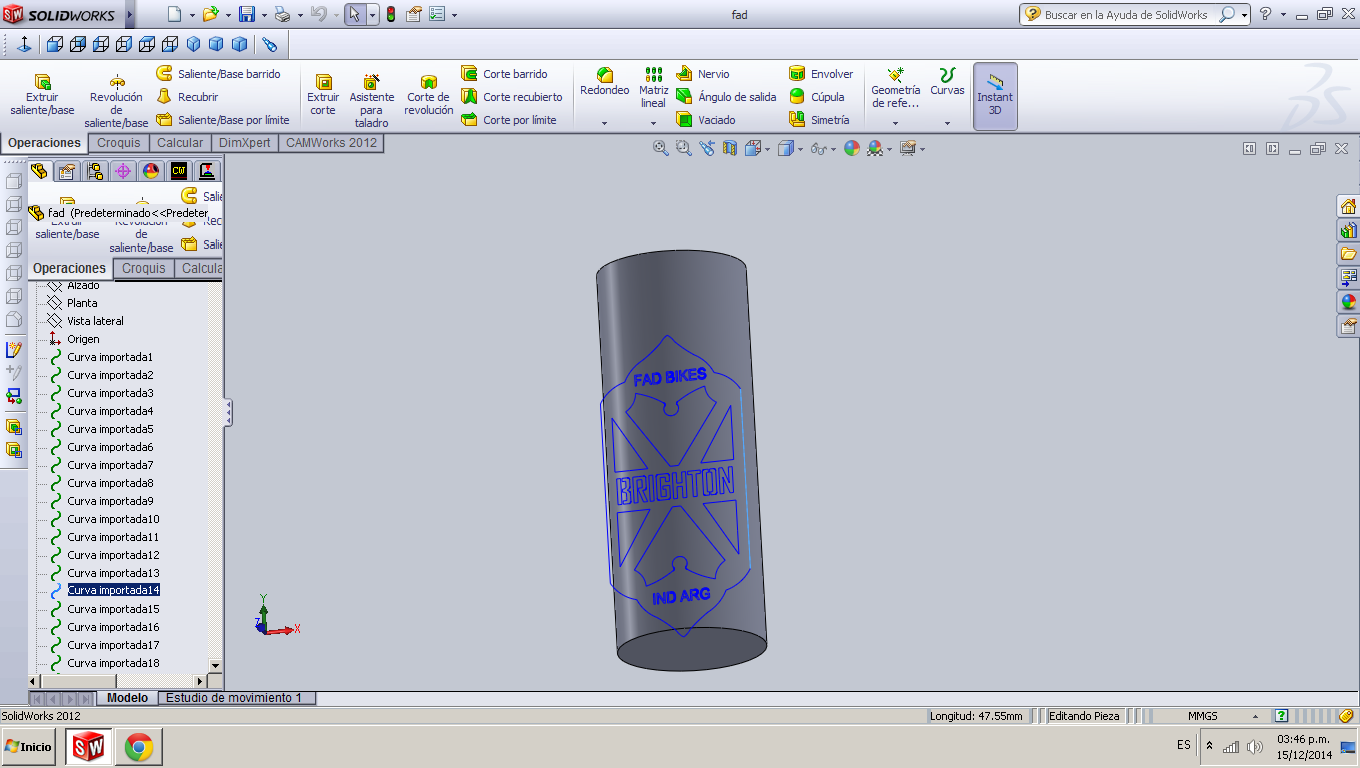Click Zoom to area icon
The height and width of the screenshot is (768, 1360).
pyautogui.click(x=683, y=148)
